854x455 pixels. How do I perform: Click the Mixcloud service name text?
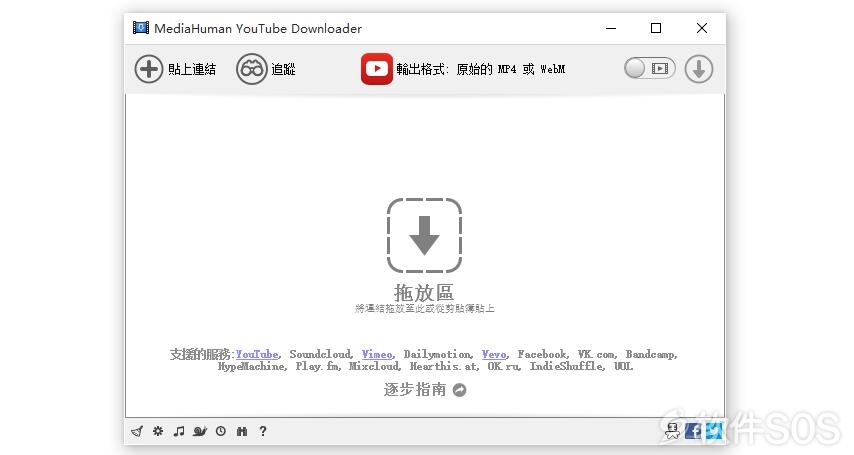pos(374,366)
